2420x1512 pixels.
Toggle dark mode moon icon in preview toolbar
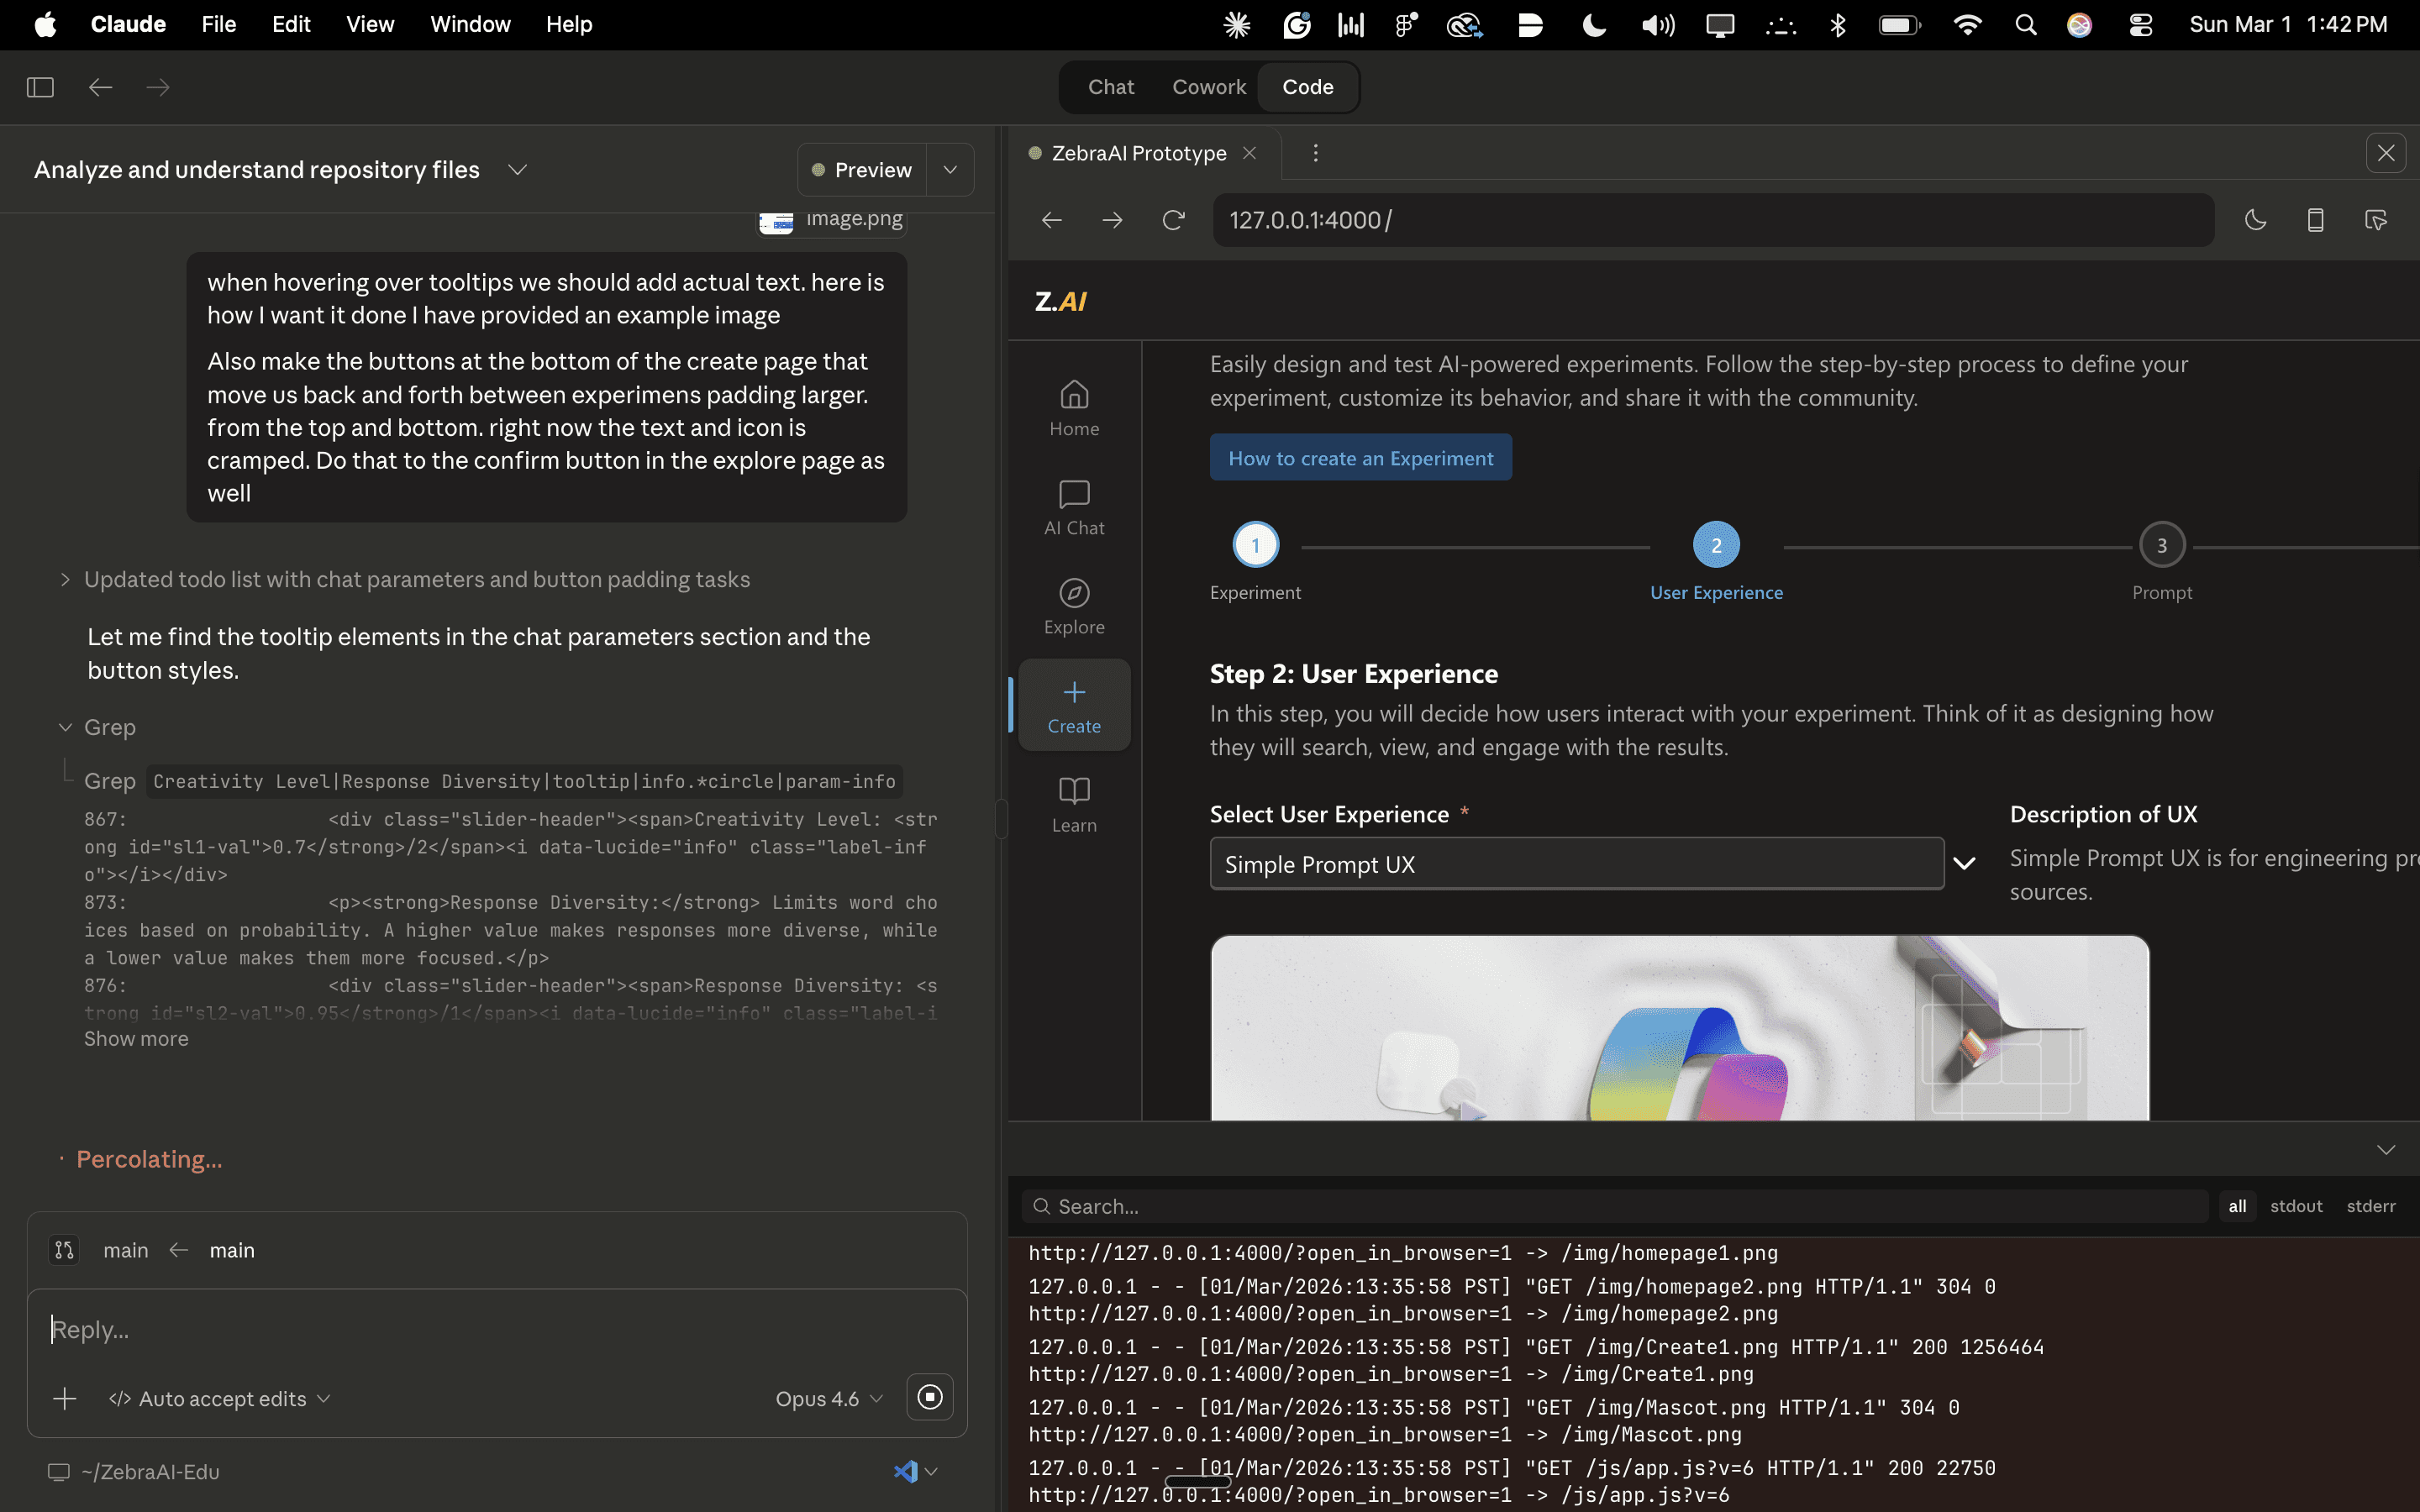[x=2255, y=220]
